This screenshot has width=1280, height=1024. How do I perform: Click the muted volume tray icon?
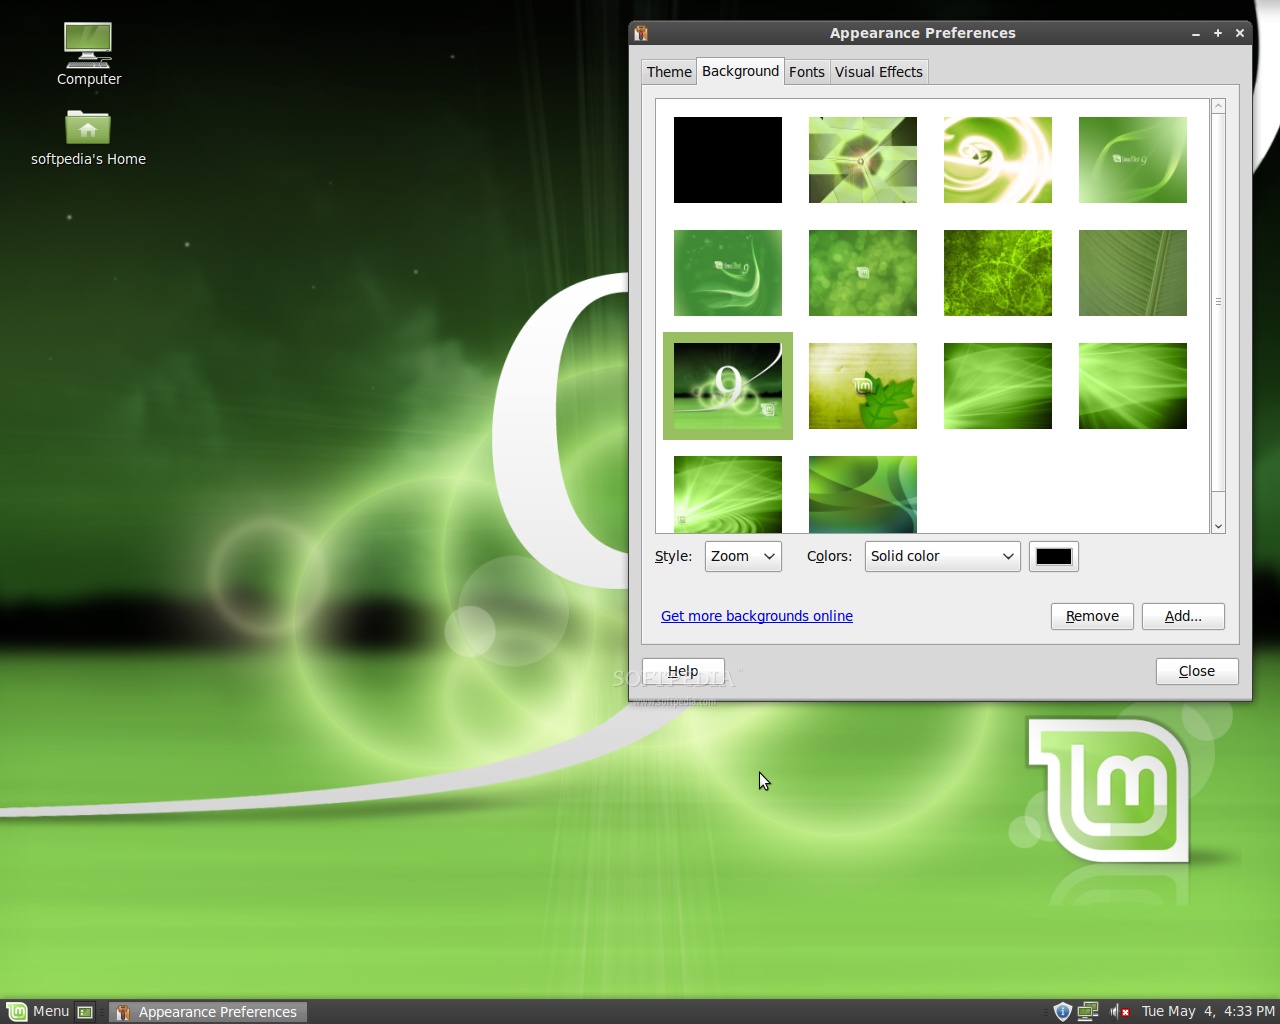point(1119,1011)
